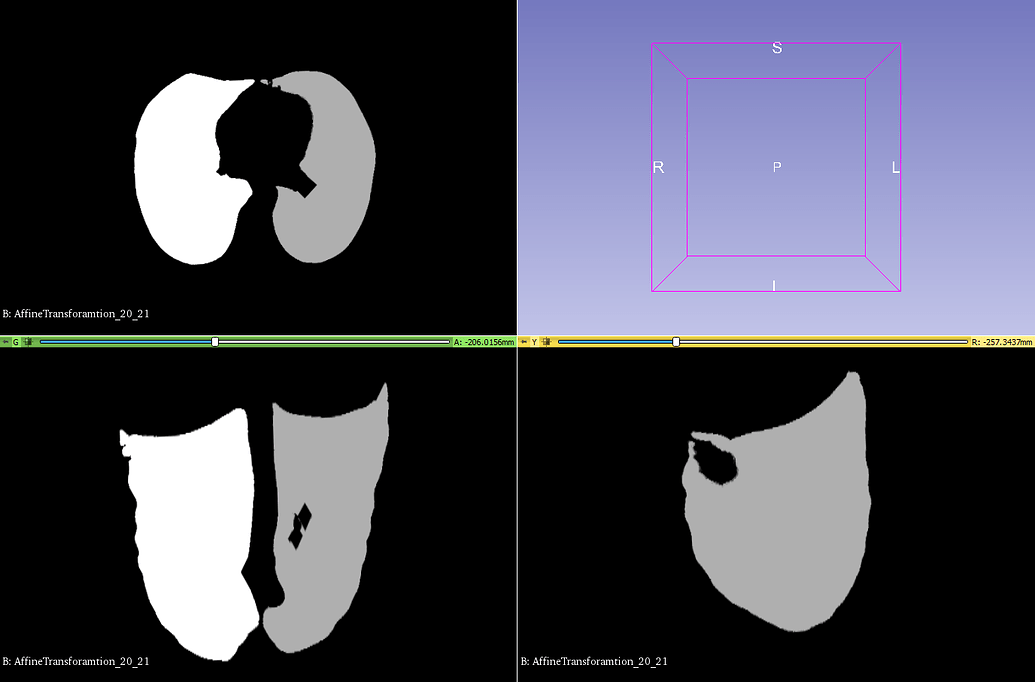Click the R orientation marker in 3D view

pyautogui.click(x=659, y=167)
